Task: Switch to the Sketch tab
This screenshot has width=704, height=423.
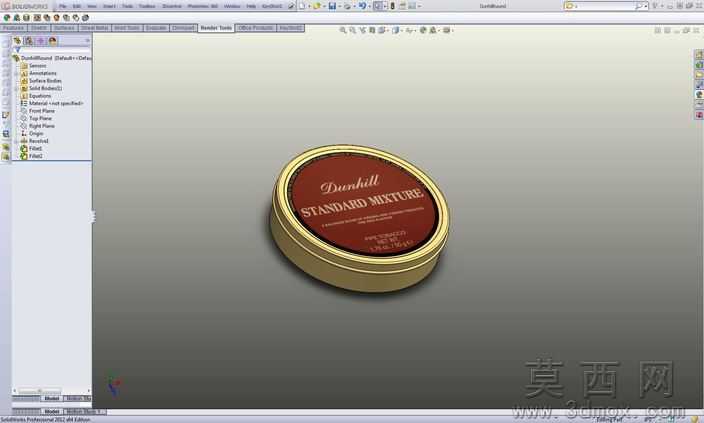Action: click(39, 28)
